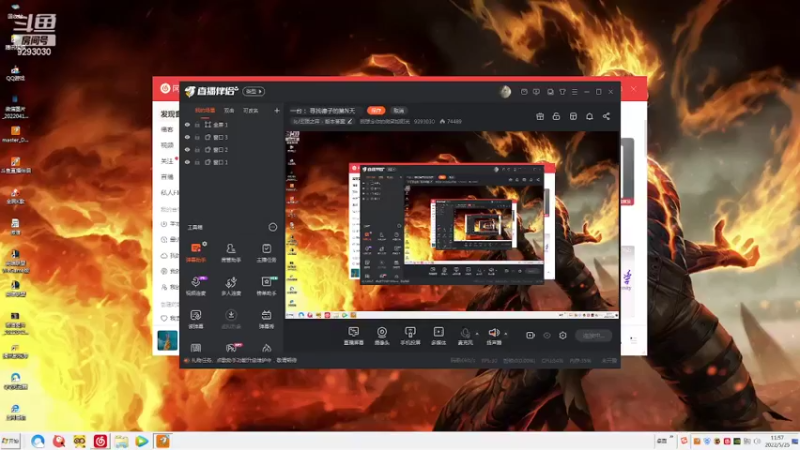Toggle the lock on the 窗口1 source
This screenshot has width=800, height=450.
tap(197, 162)
